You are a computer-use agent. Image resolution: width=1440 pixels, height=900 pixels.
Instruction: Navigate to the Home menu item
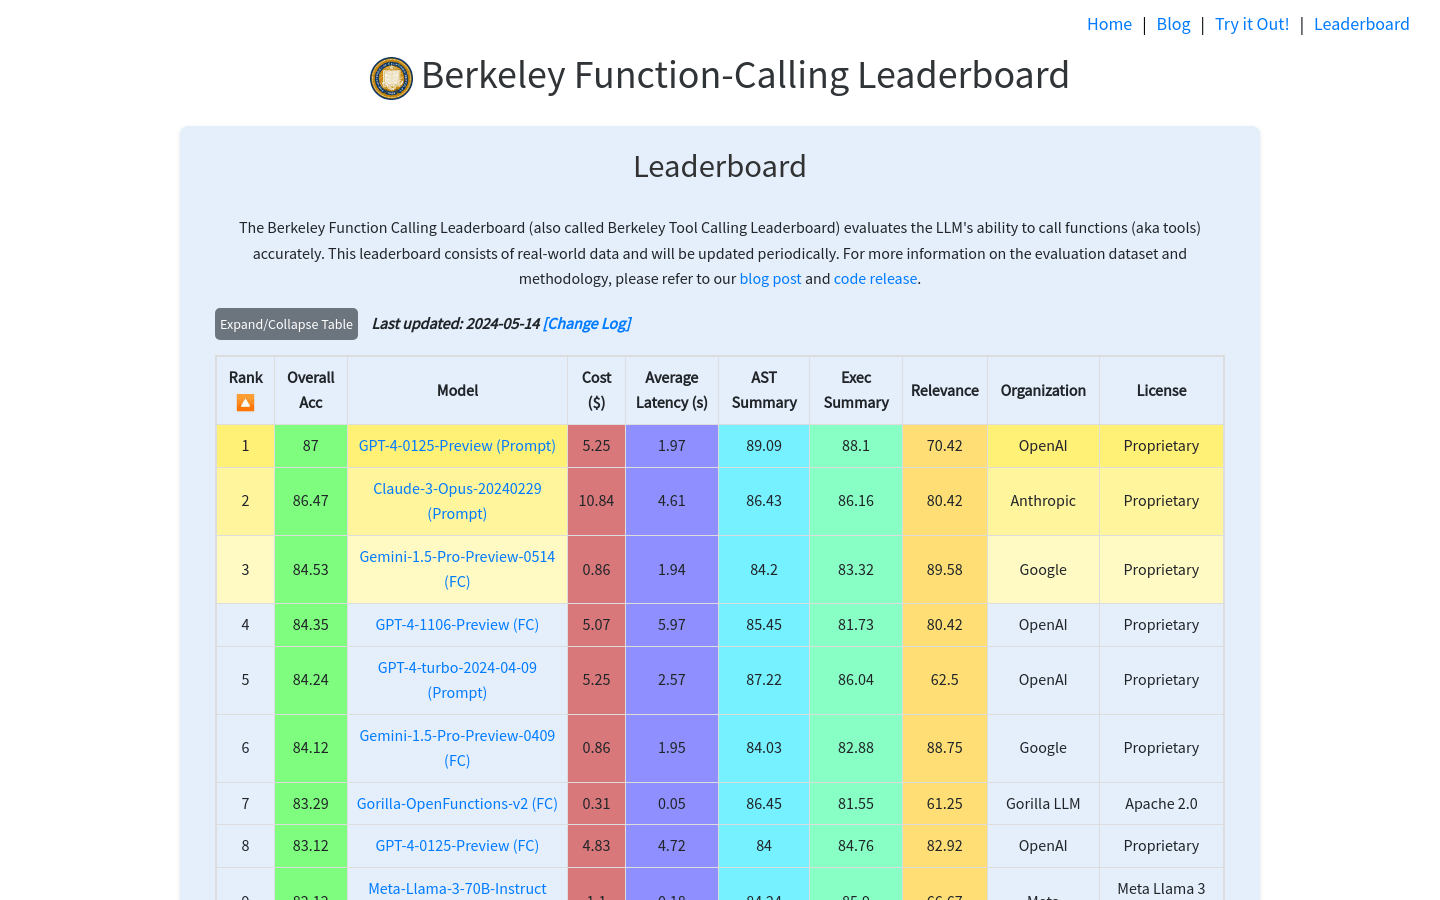(1109, 23)
